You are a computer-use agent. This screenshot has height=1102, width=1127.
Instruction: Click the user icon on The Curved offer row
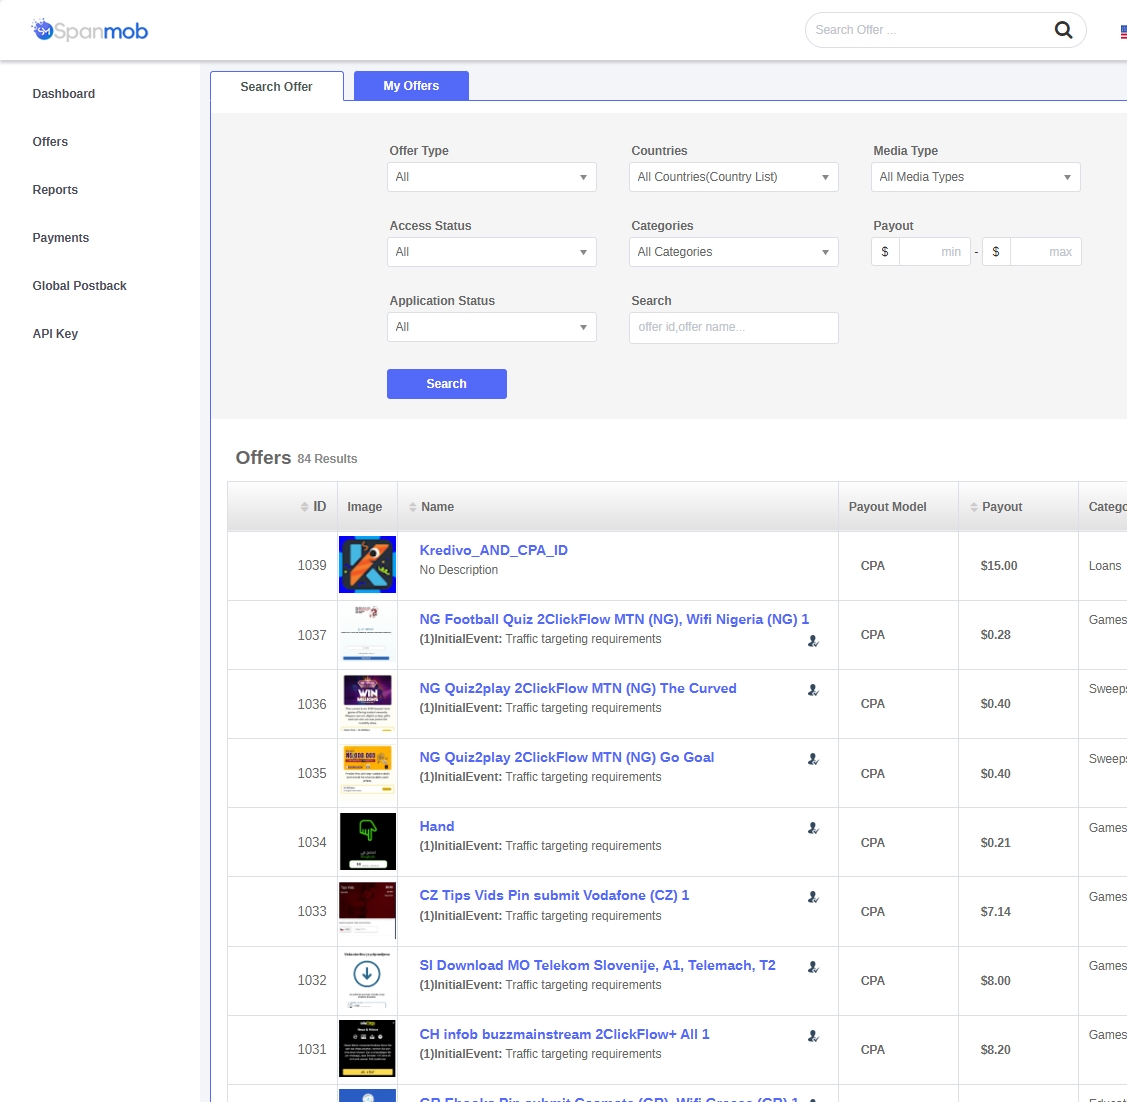[813, 690]
